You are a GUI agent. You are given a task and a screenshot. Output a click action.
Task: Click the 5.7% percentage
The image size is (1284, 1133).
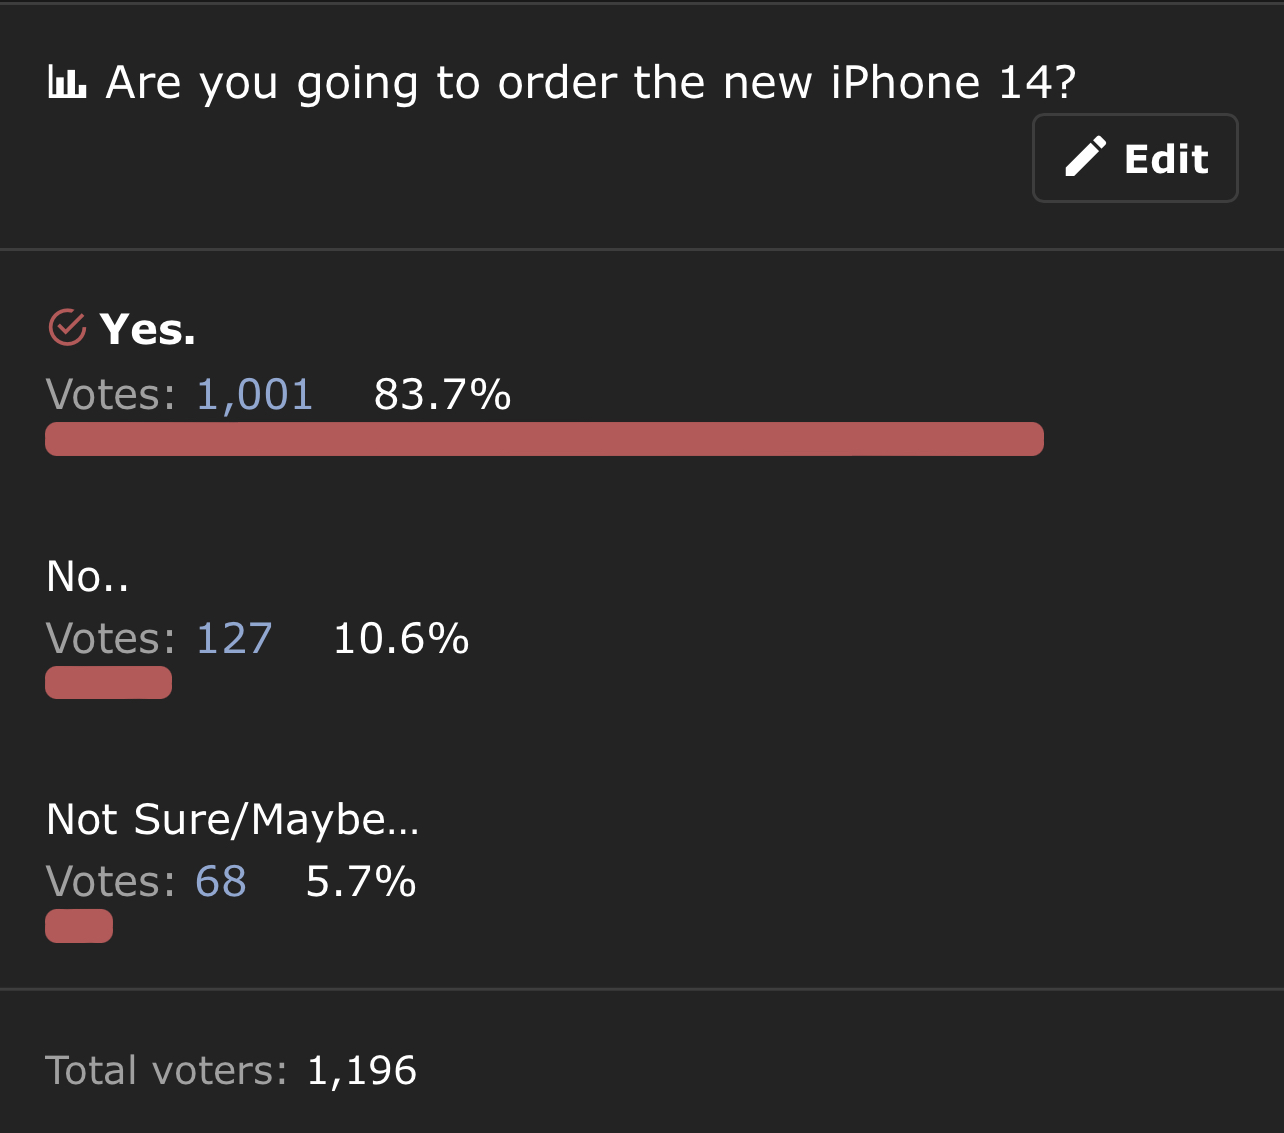coord(361,881)
